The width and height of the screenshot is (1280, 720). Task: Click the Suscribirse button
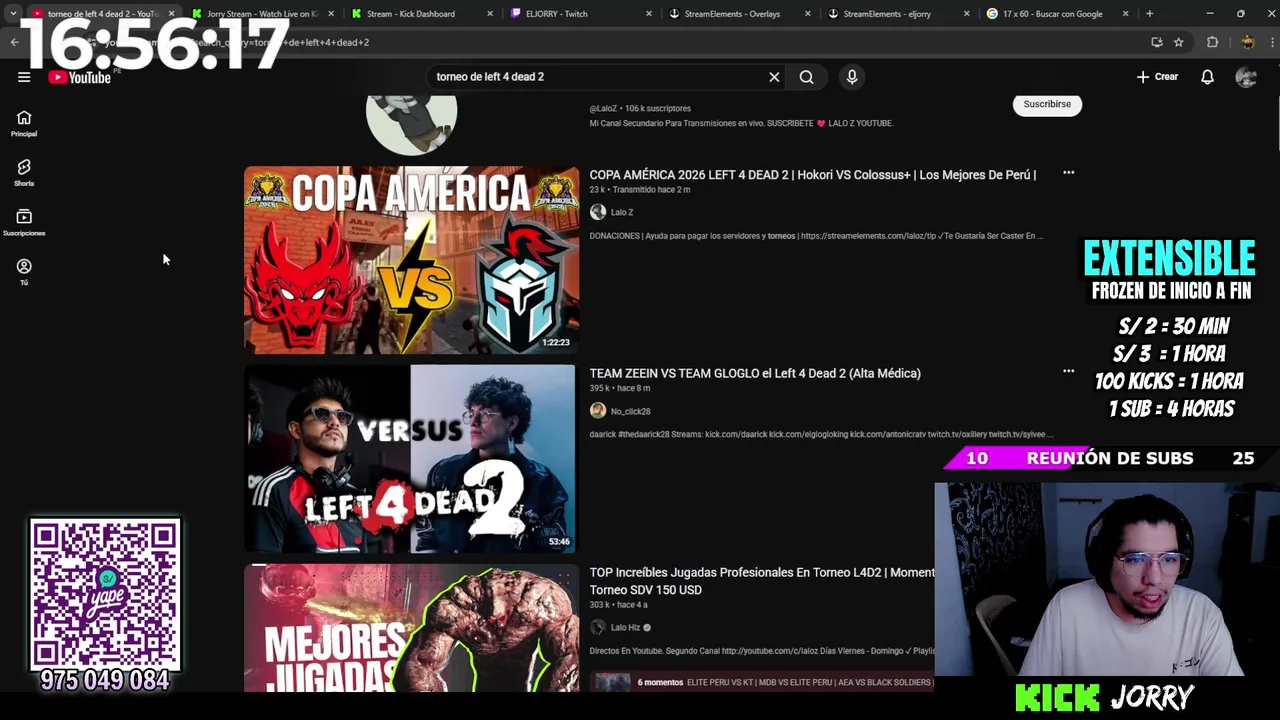pyautogui.click(x=1047, y=104)
